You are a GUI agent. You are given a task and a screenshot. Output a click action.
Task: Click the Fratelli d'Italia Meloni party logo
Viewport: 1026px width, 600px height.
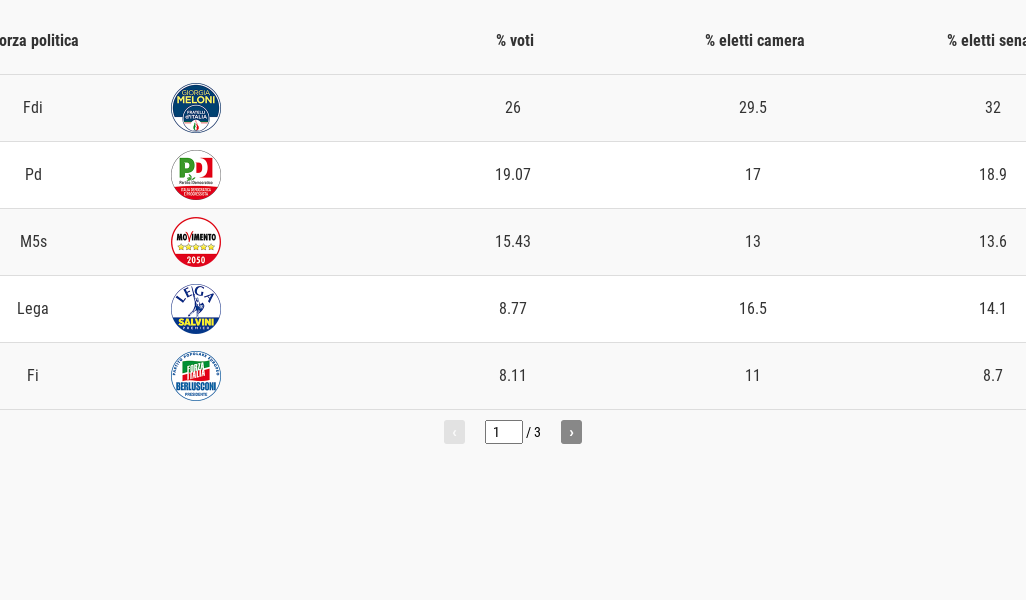(x=196, y=108)
